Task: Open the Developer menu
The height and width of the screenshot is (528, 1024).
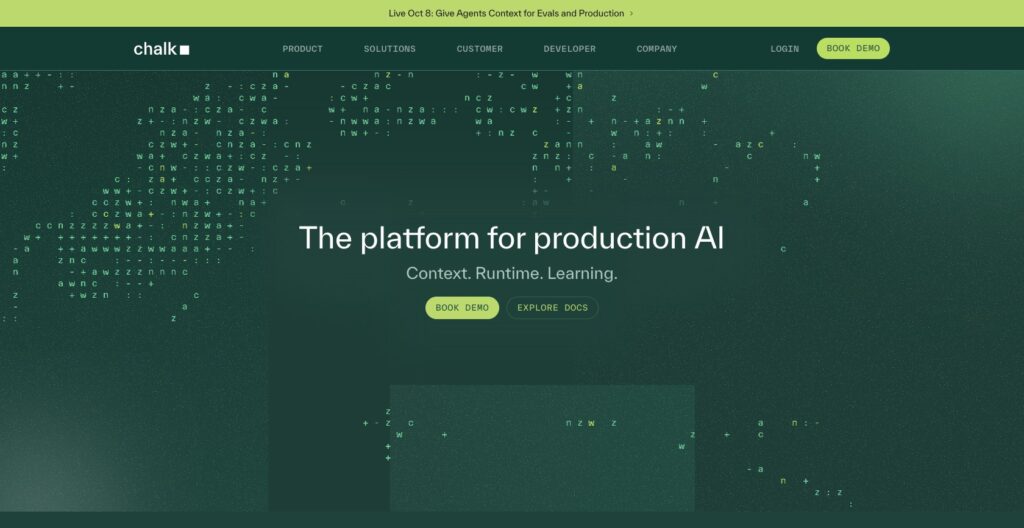Action: tap(569, 49)
